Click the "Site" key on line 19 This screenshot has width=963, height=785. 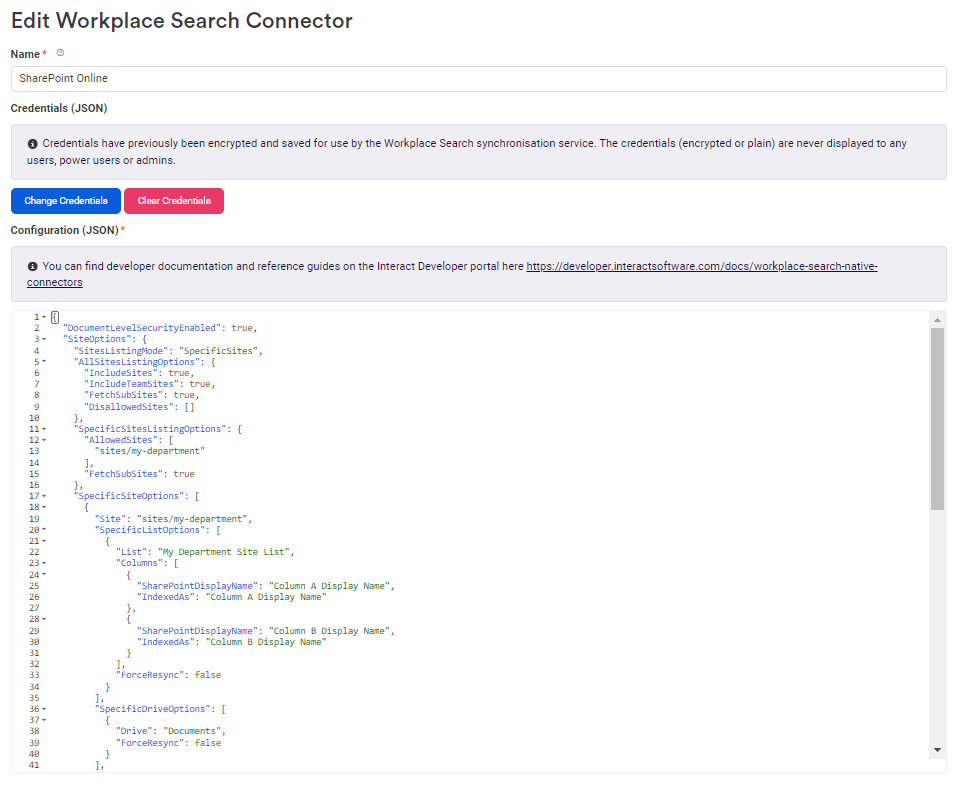111,519
